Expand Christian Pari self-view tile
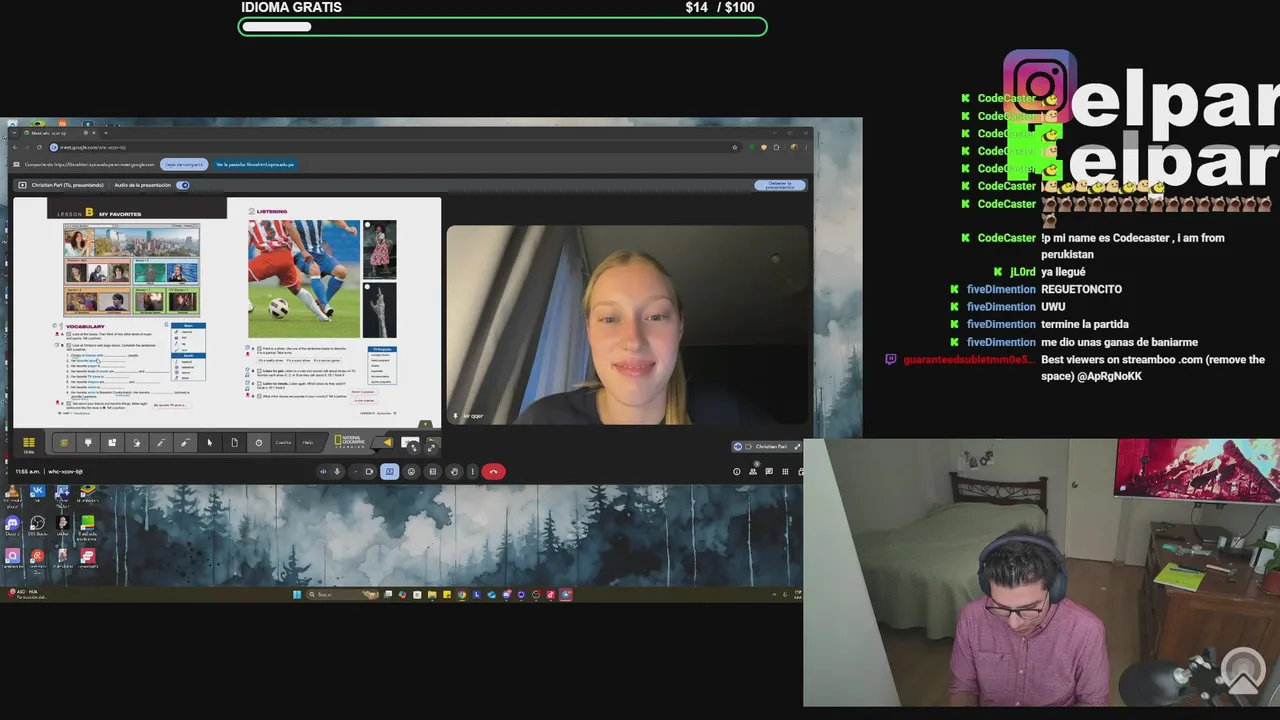The image size is (1280, 720). [x=797, y=446]
